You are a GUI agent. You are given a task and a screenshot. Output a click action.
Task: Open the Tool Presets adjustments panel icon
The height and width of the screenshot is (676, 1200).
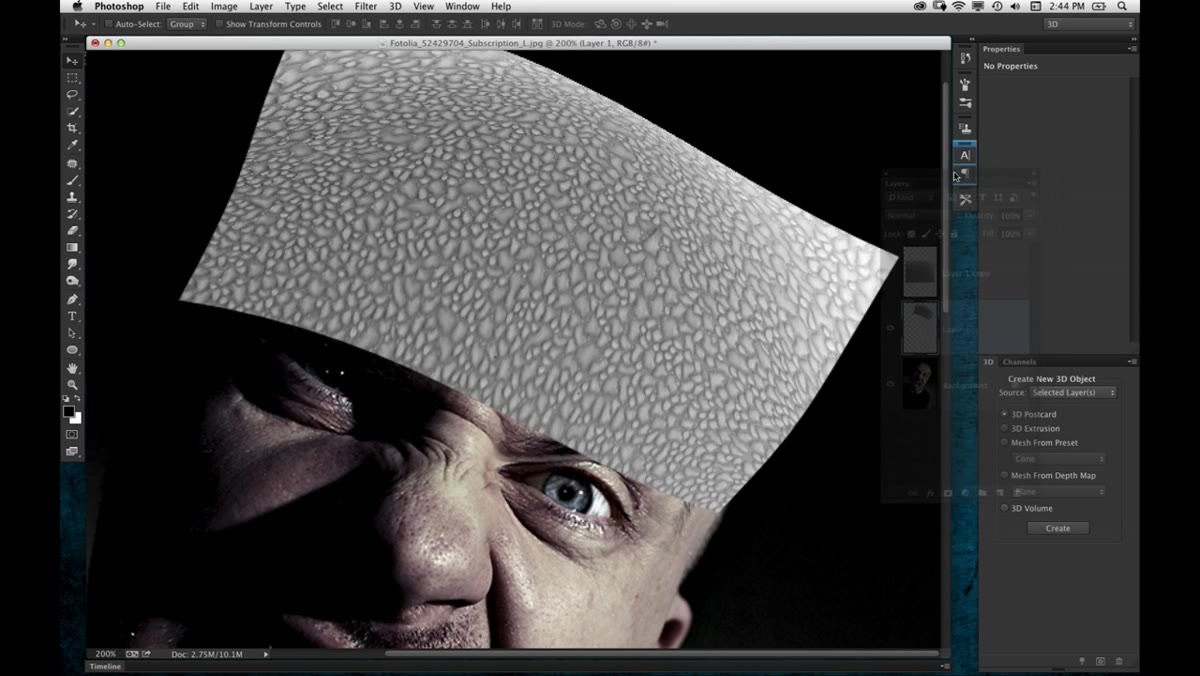click(x=965, y=103)
